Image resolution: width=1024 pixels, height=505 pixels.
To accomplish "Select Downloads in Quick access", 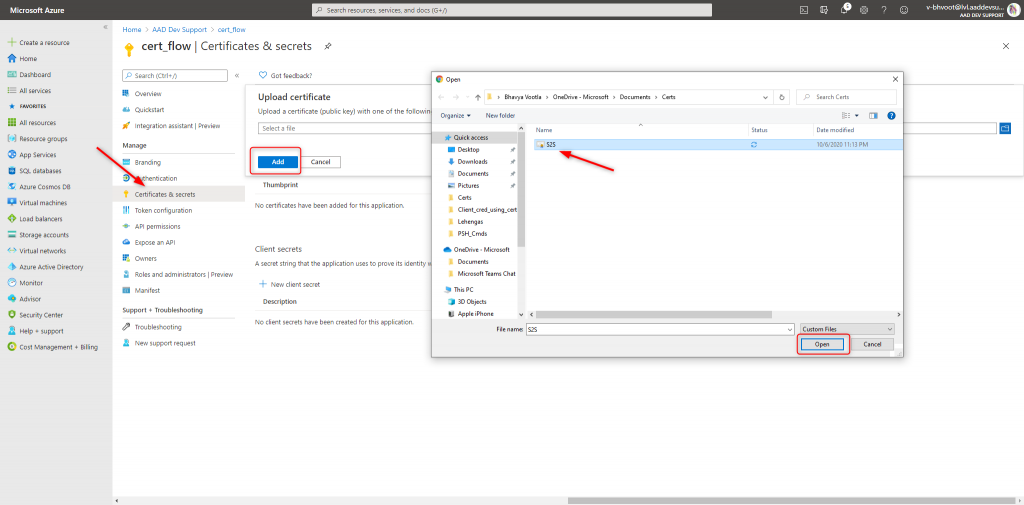I will pyautogui.click(x=472, y=161).
